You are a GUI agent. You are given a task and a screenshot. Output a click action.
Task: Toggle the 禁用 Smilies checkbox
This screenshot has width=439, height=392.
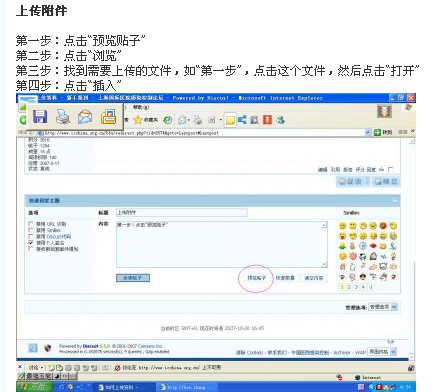click(31, 230)
